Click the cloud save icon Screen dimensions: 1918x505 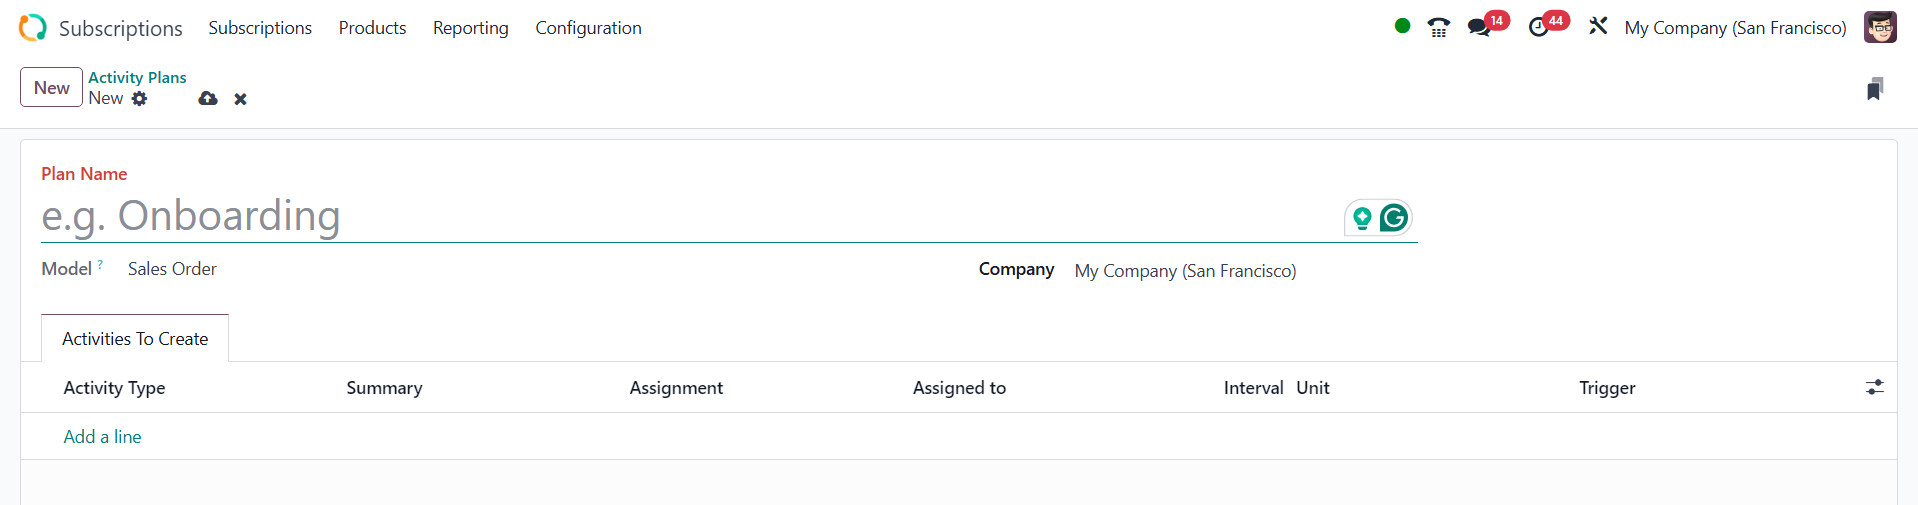(x=208, y=99)
